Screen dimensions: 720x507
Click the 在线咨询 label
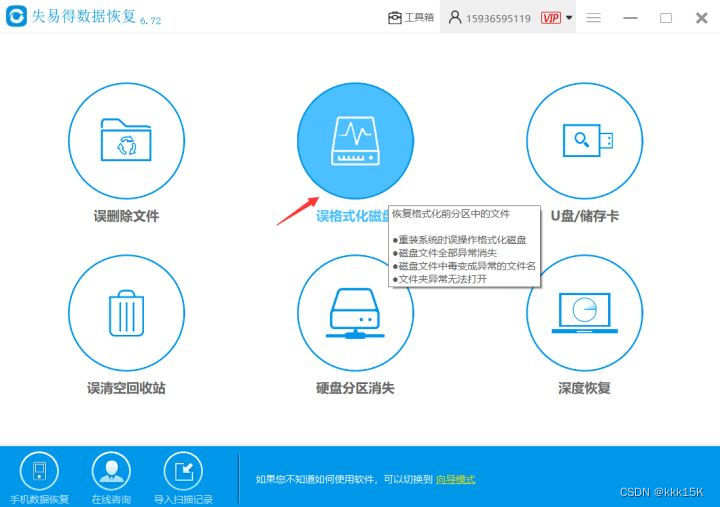click(x=111, y=499)
